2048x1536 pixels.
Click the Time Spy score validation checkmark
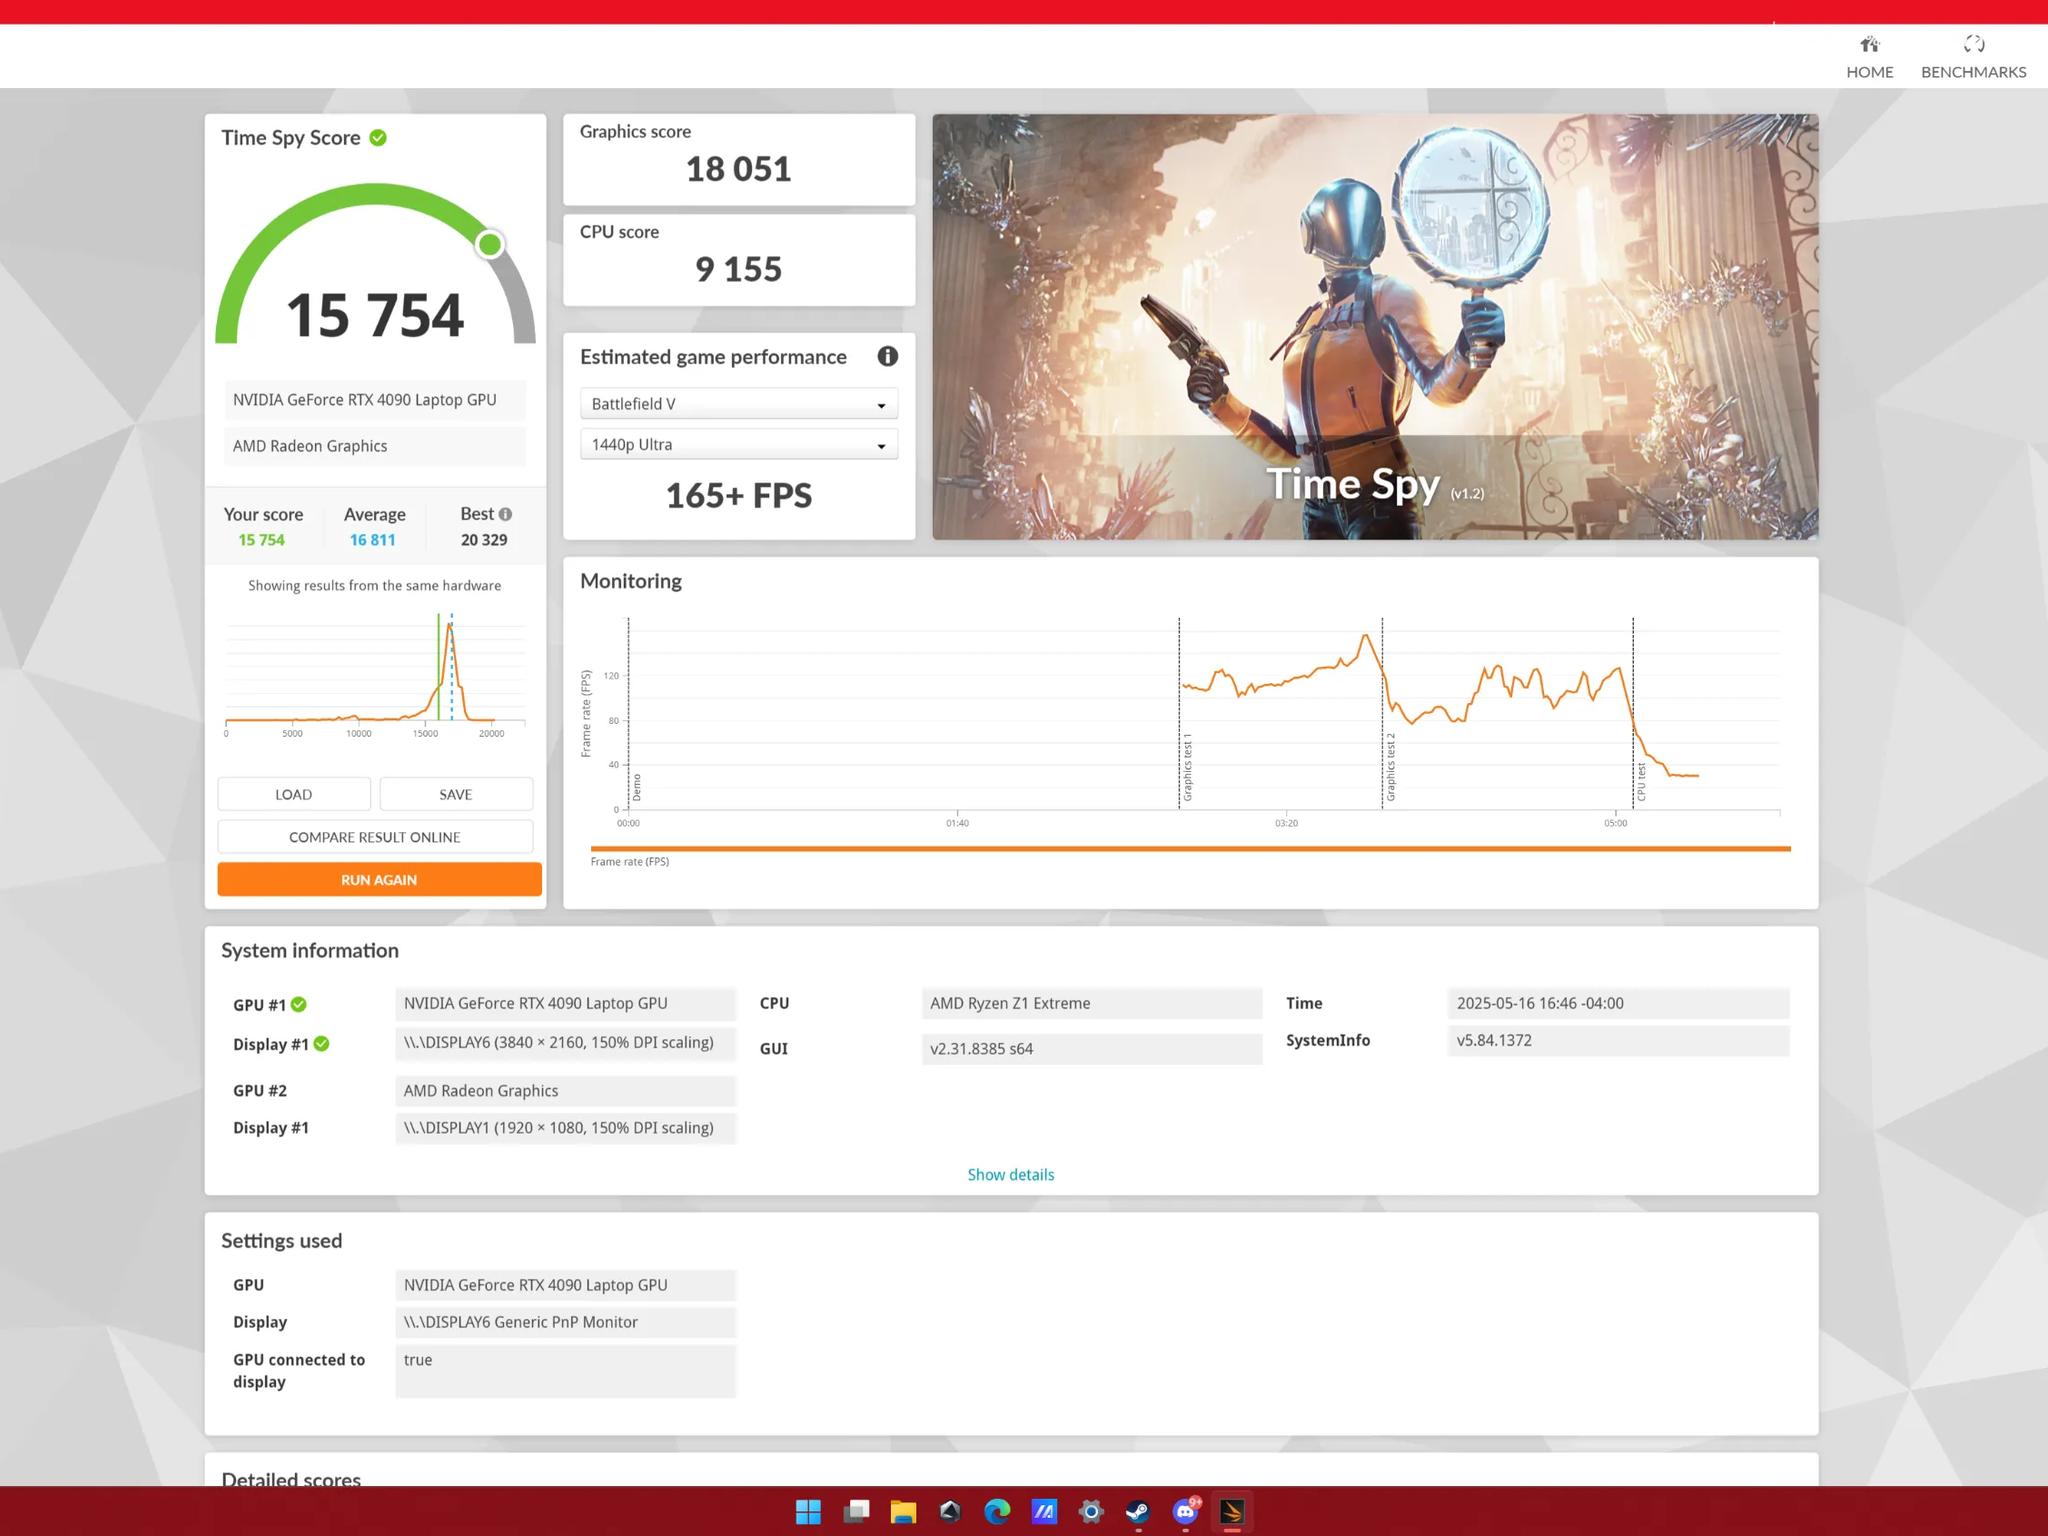(x=378, y=138)
